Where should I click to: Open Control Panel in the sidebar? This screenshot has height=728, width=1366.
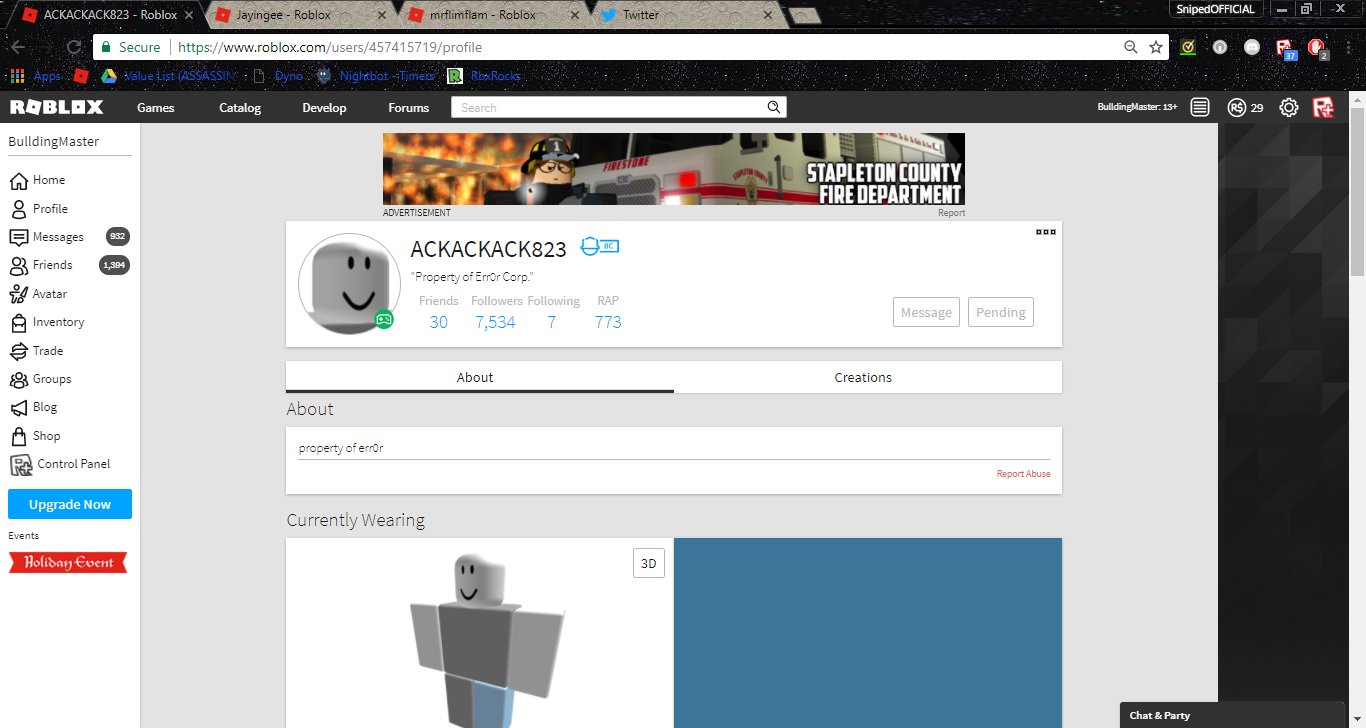coord(73,464)
